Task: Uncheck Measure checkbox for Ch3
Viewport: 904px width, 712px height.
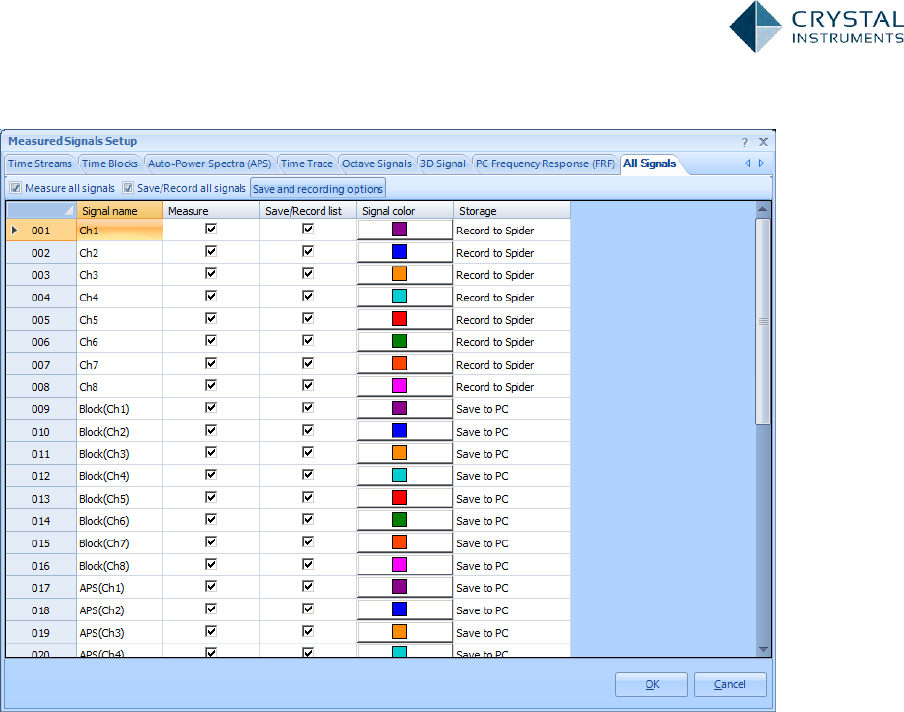Action: pyautogui.click(x=210, y=274)
